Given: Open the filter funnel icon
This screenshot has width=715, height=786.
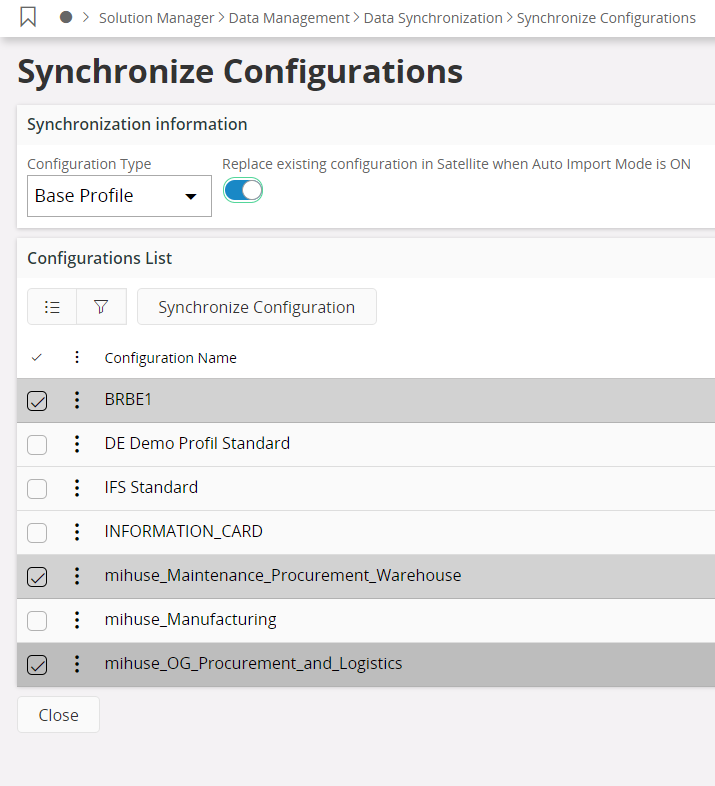Looking at the screenshot, I should (101, 307).
